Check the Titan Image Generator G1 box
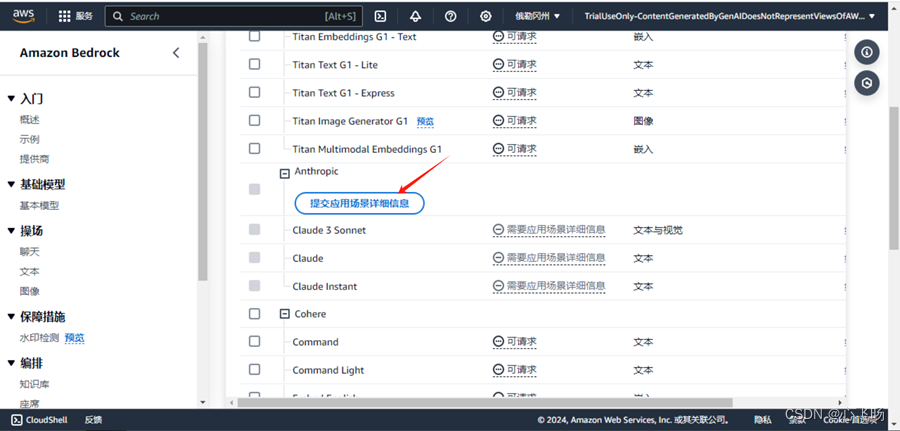Viewport: 900px width, 431px height. pyautogui.click(x=254, y=121)
